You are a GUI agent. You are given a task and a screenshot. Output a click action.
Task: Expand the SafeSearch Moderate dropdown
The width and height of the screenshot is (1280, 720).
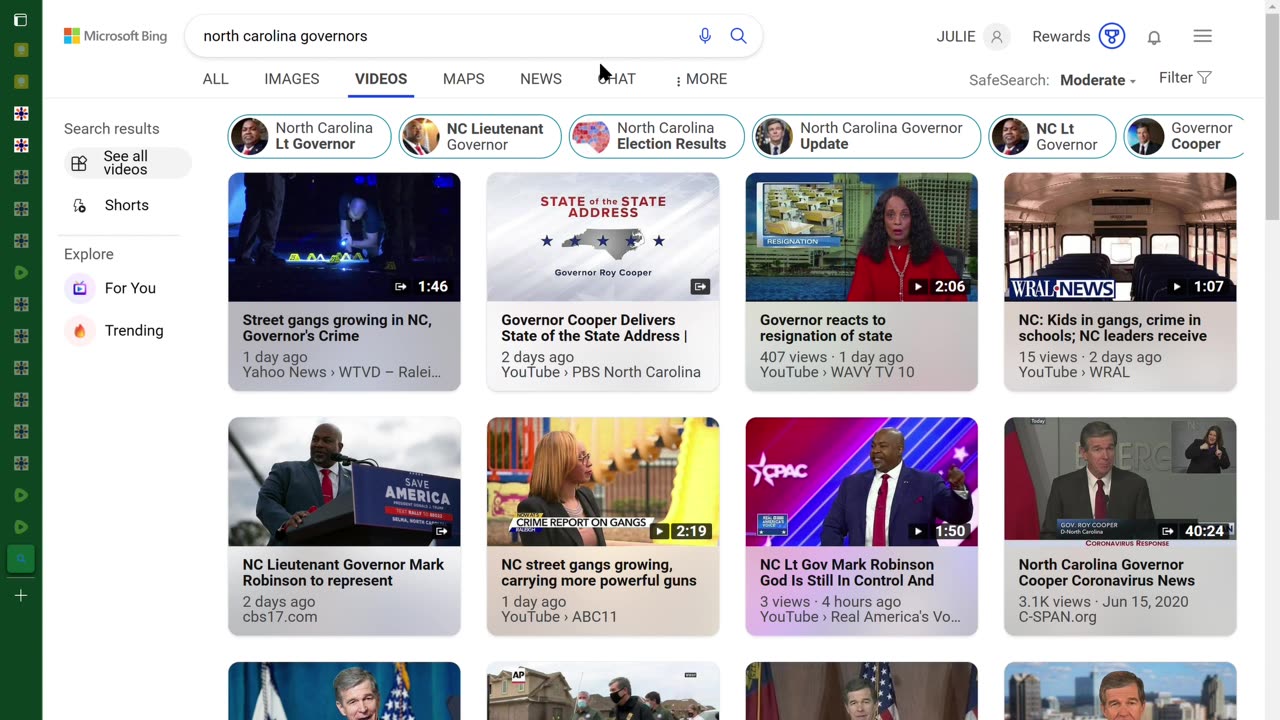coord(1098,80)
